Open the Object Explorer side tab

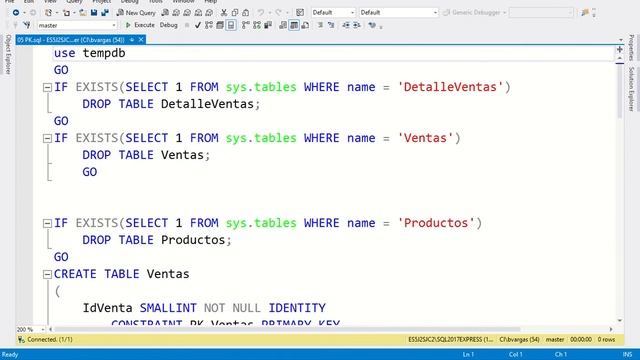(x=8, y=55)
